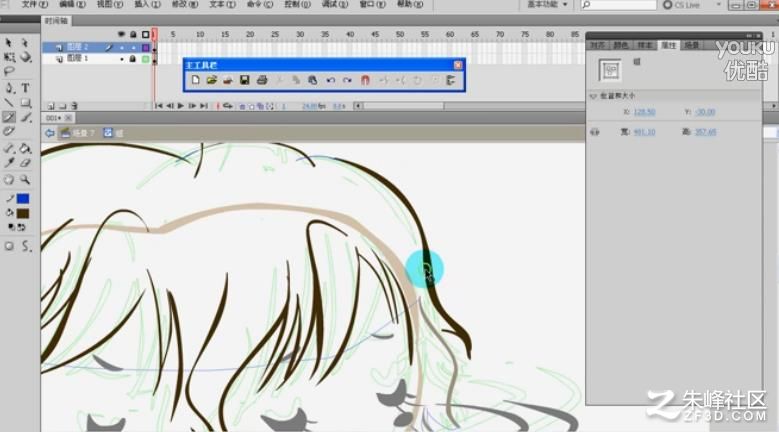This screenshot has width=779, height=432.
Task: Select the Selection arrow tool
Action: pyautogui.click(x=8, y=43)
